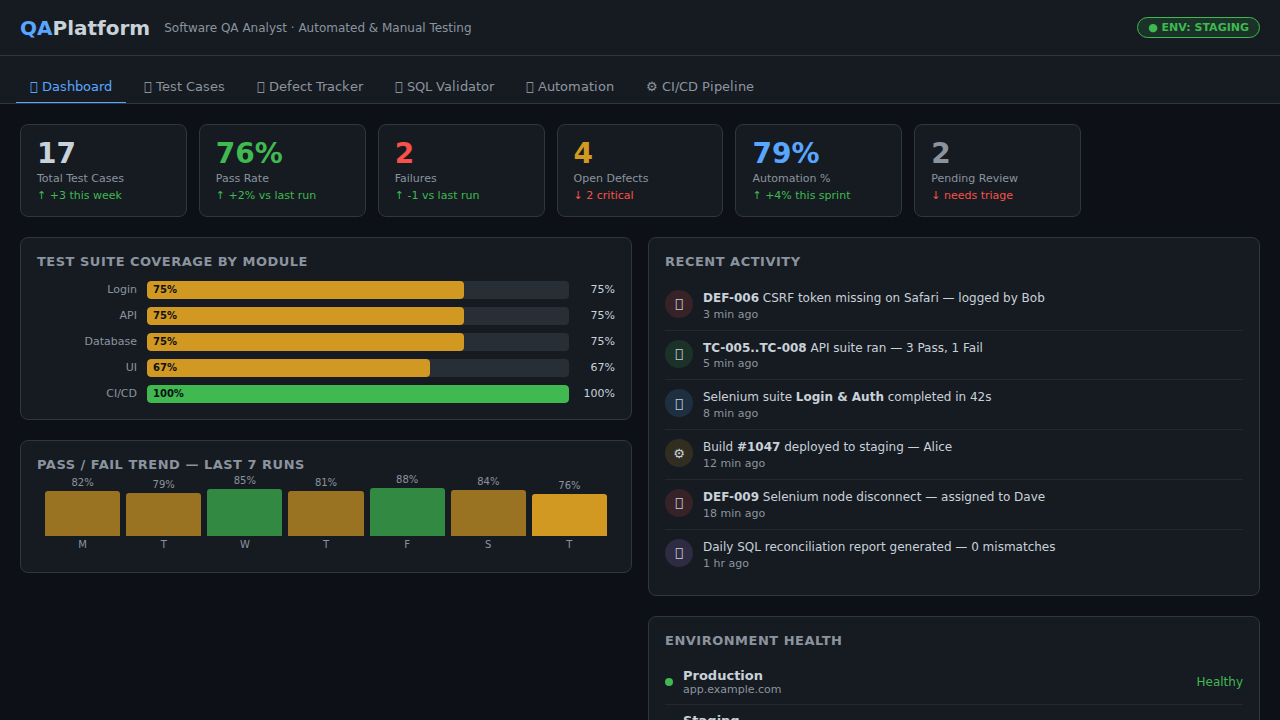The width and height of the screenshot is (1280, 720).
Task: Click the CI/CD Pipeline gear icon
Action: click(x=654, y=86)
